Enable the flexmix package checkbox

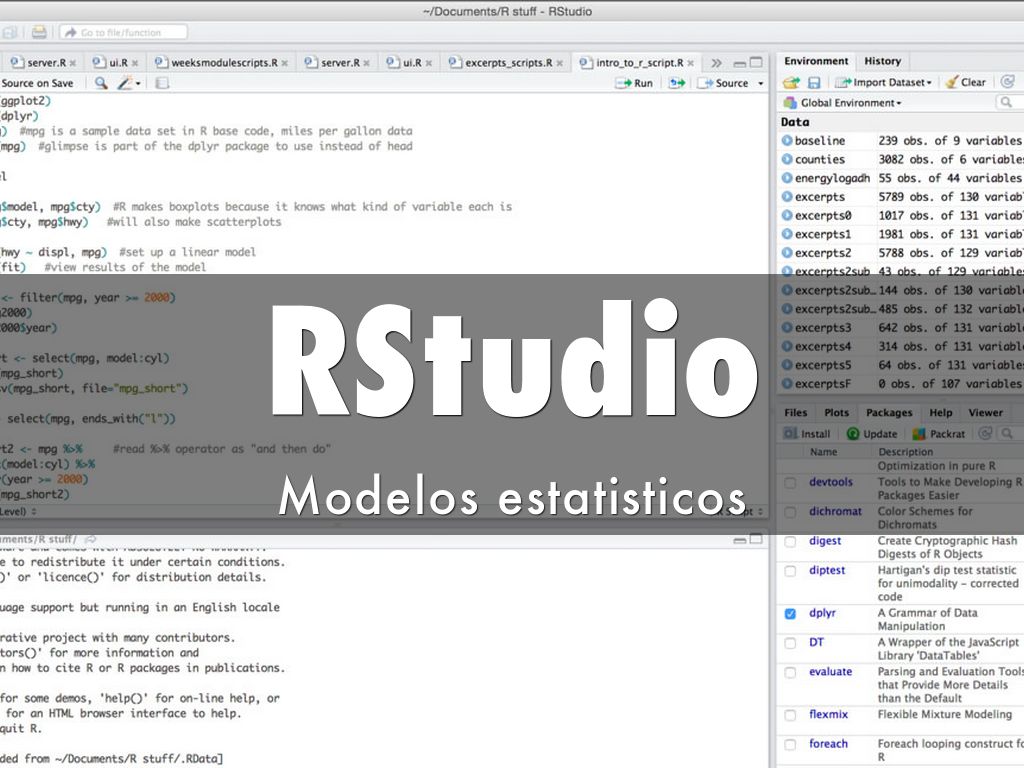790,715
